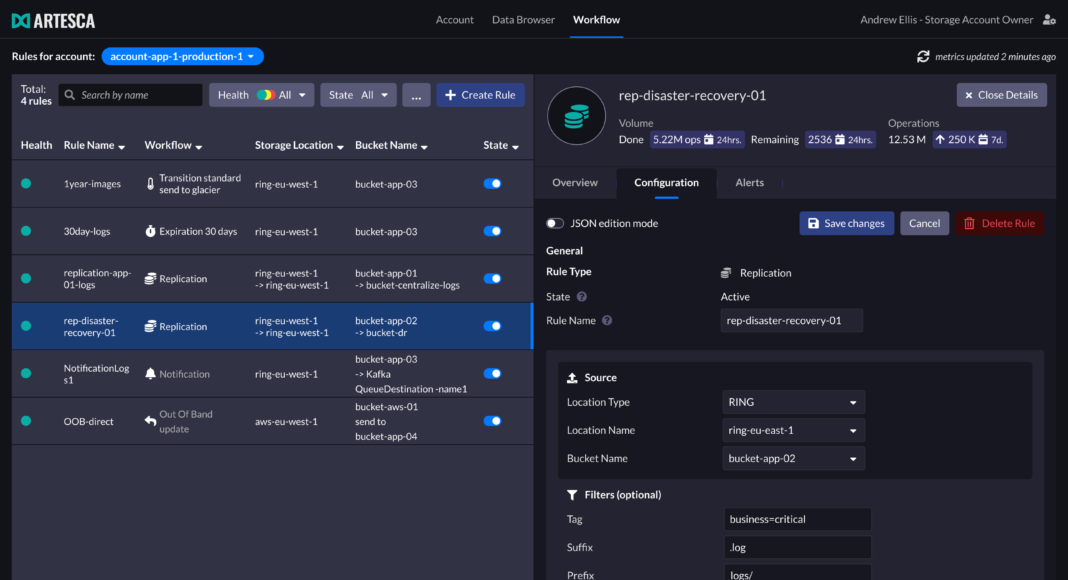Screen dimensions: 1068x580
Task: Sort by Bucket Name column
Action: click(392, 146)
